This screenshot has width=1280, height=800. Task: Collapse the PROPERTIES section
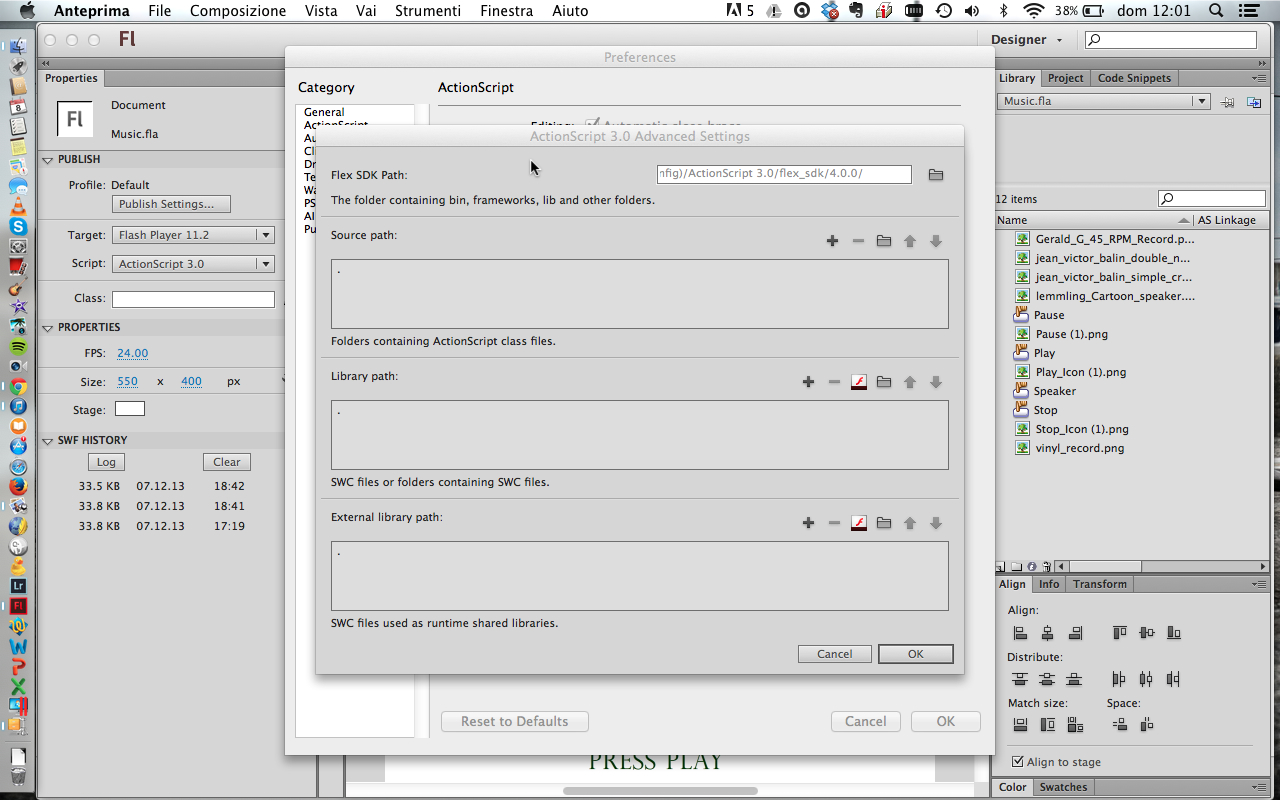click(48, 327)
